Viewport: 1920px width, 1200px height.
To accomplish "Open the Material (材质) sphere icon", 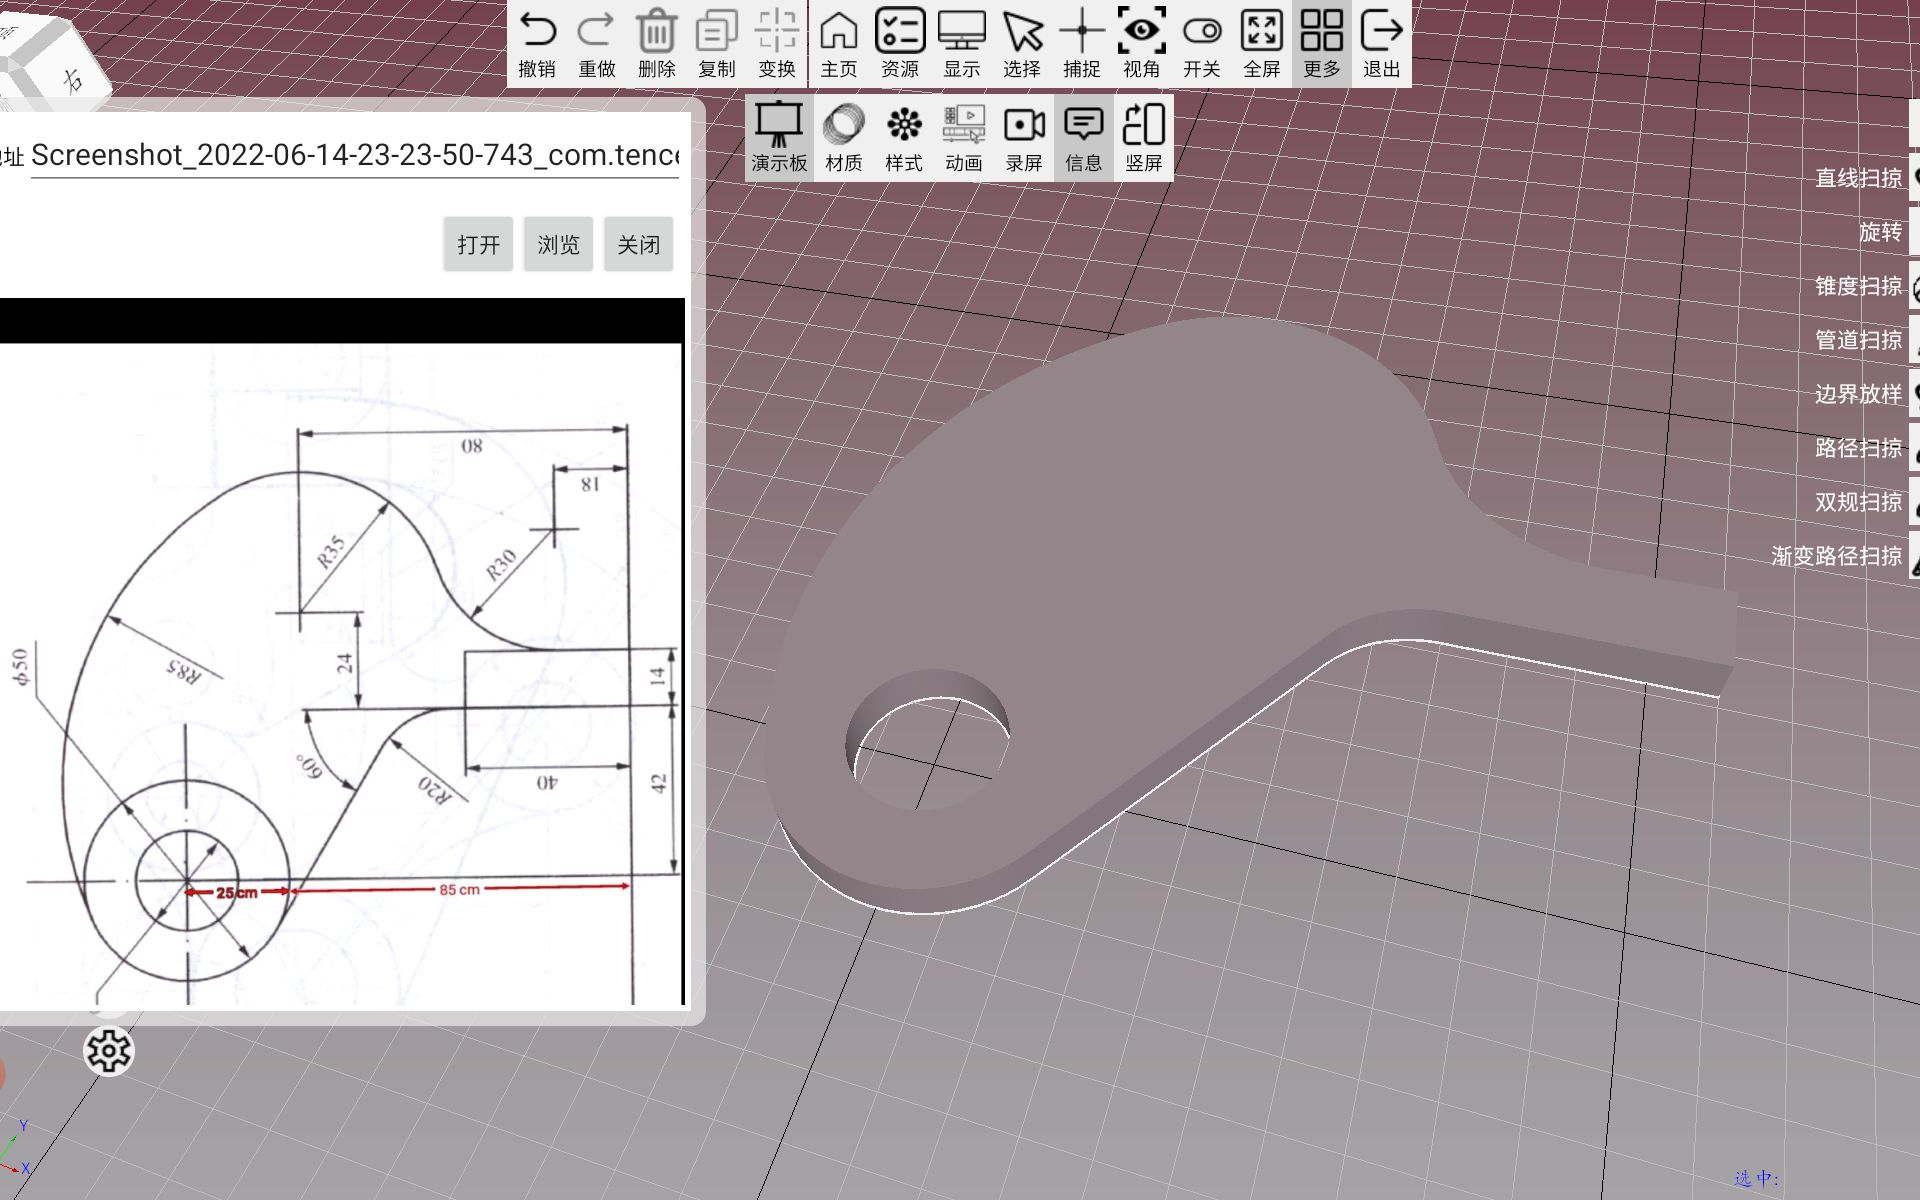I will pyautogui.click(x=843, y=137).
